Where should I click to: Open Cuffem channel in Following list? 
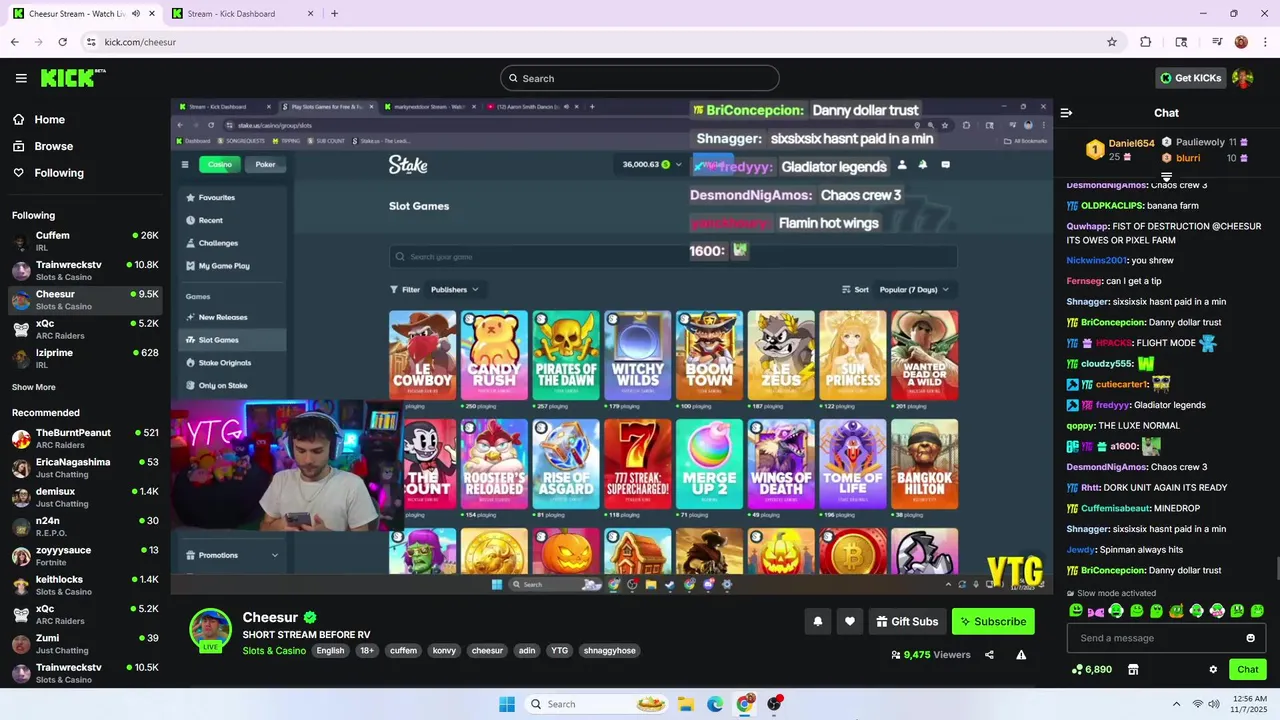[85, 241]
